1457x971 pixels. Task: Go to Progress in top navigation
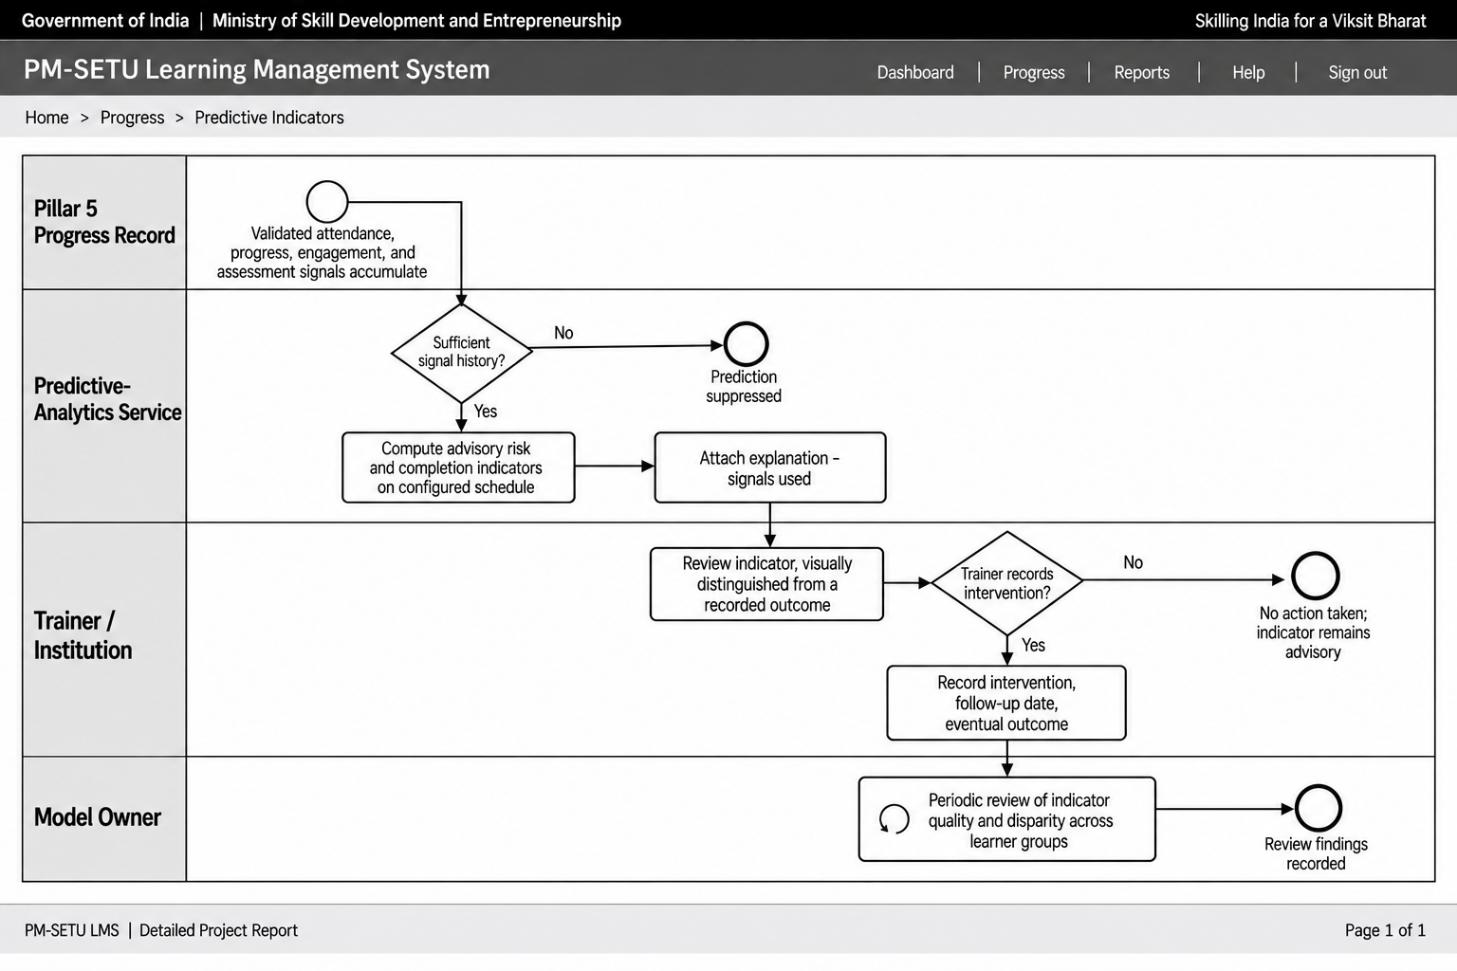[1033, 72]
